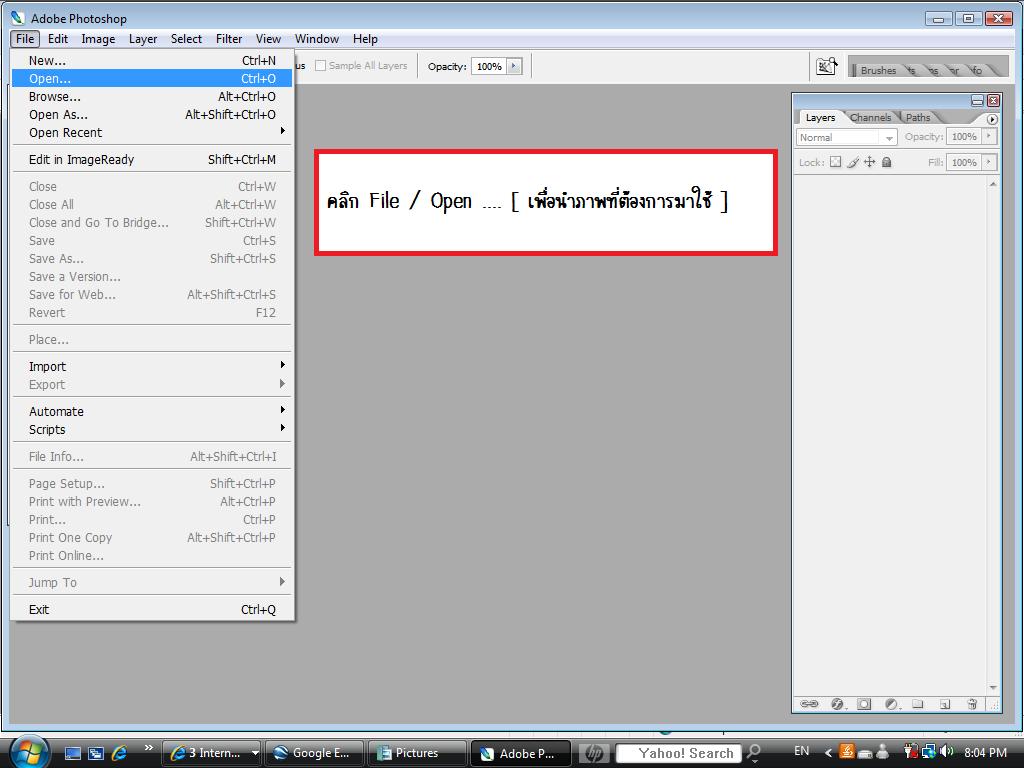
Task: Open the Layers panel flyout menu arrow
Action: (x=992, y=119)
